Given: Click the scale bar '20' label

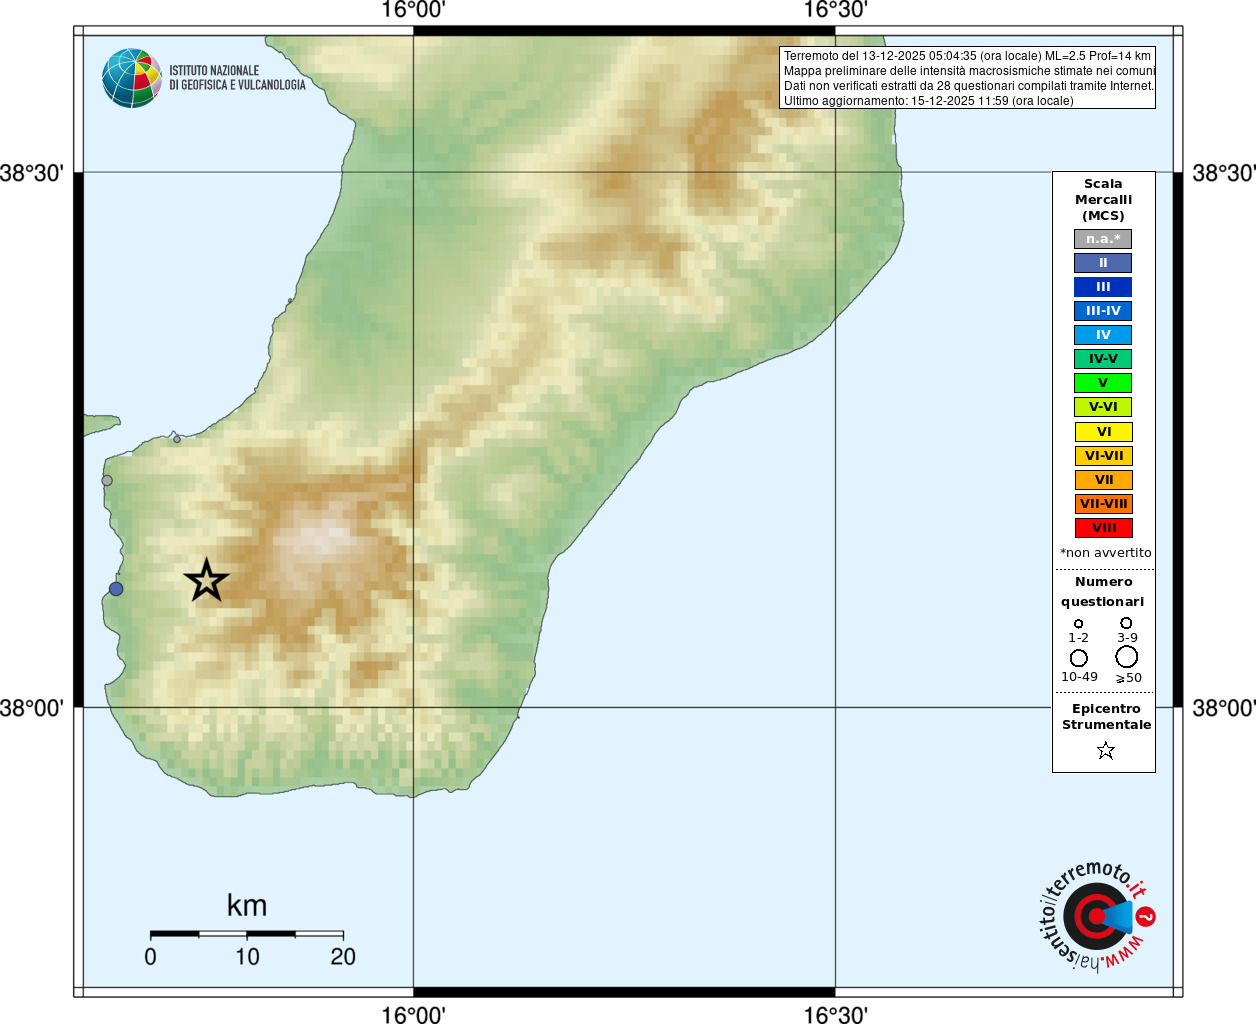Looking at the screenshot, I should 343,957.
